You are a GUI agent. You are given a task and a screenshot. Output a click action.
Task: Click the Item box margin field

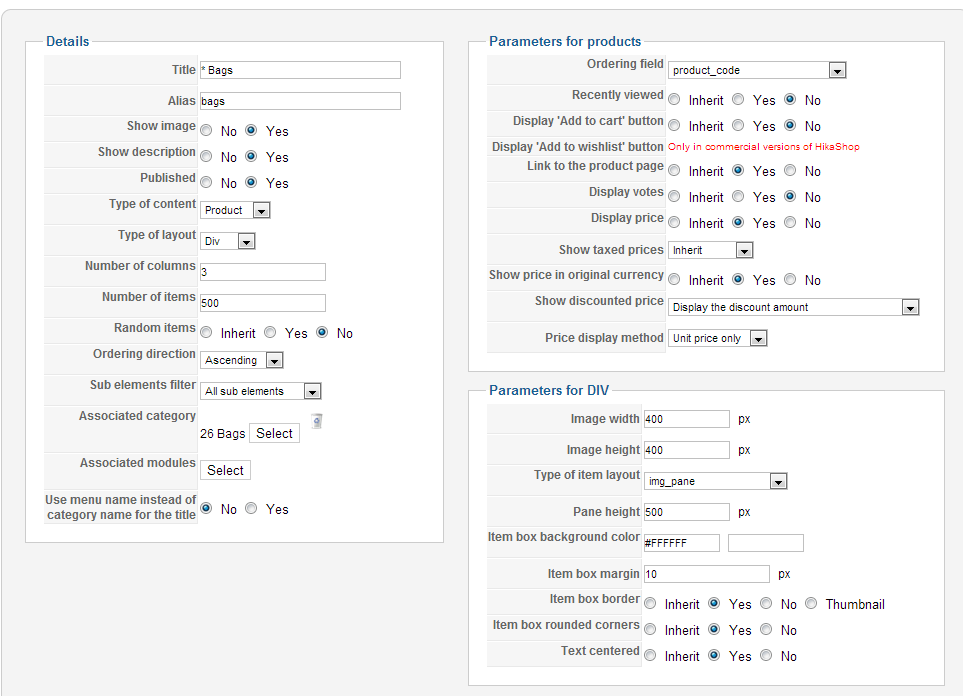tap(707, 574)
